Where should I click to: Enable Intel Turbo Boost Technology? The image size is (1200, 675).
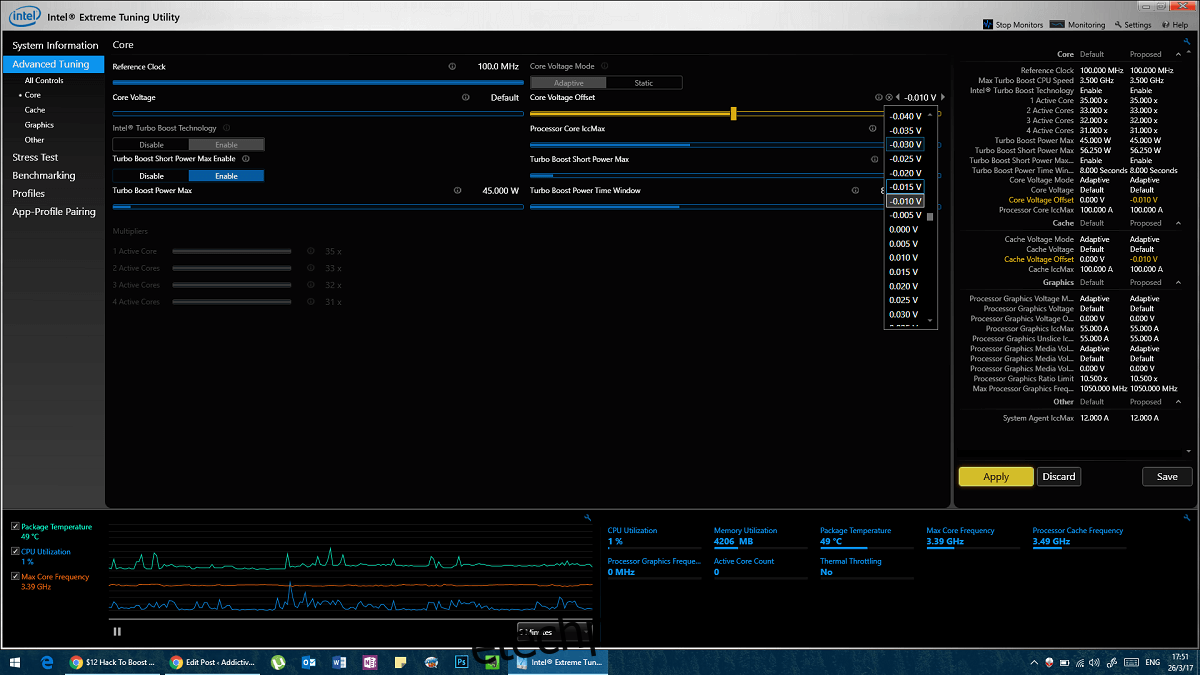tap(227, 145)
